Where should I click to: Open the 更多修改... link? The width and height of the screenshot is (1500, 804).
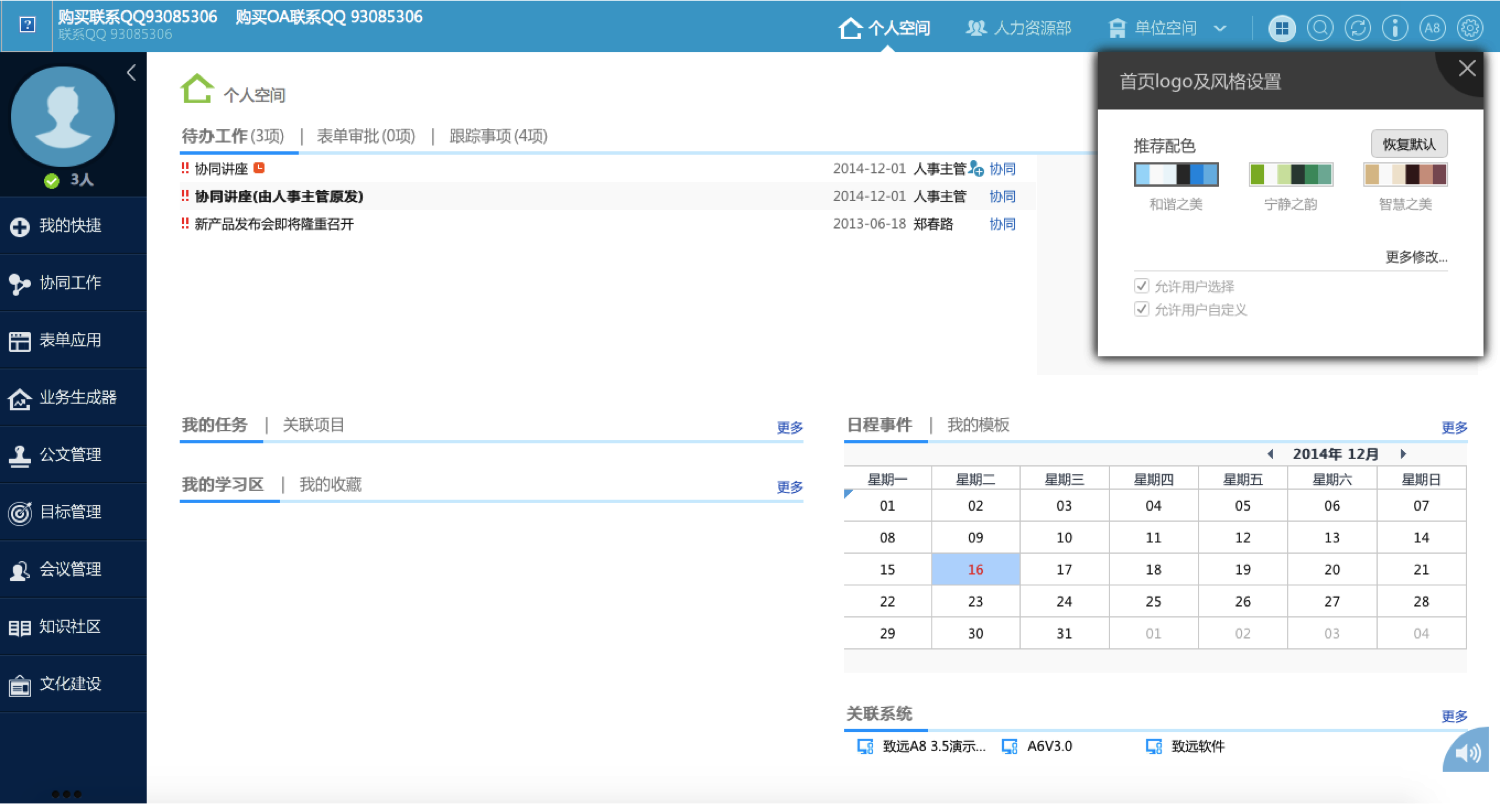(x=1416, y=257)
